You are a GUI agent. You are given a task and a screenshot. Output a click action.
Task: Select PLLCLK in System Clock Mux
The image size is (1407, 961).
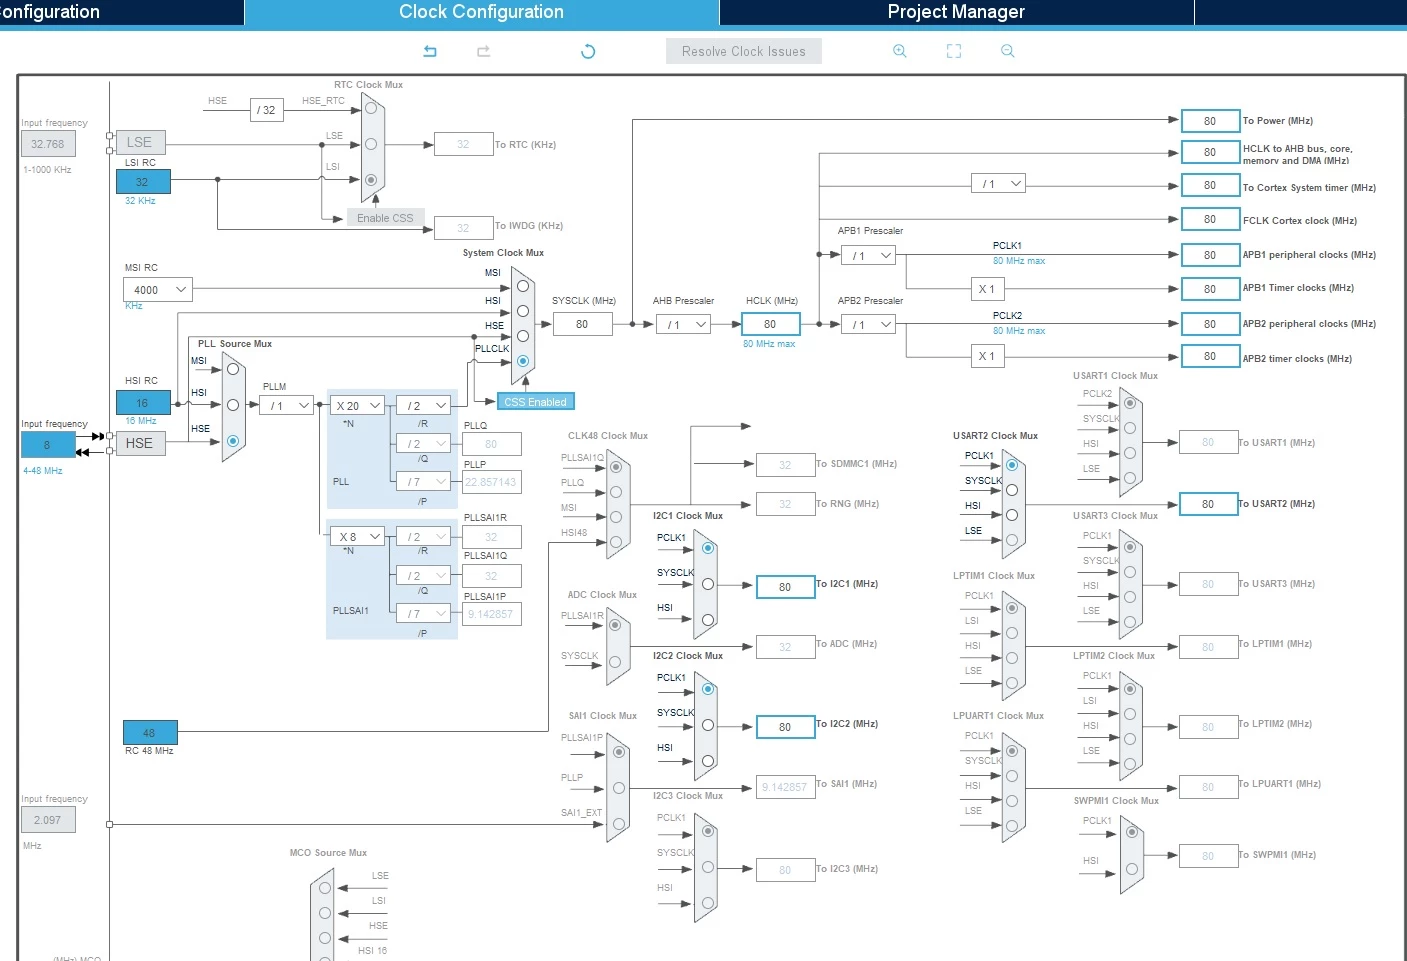tap(523, 361)
